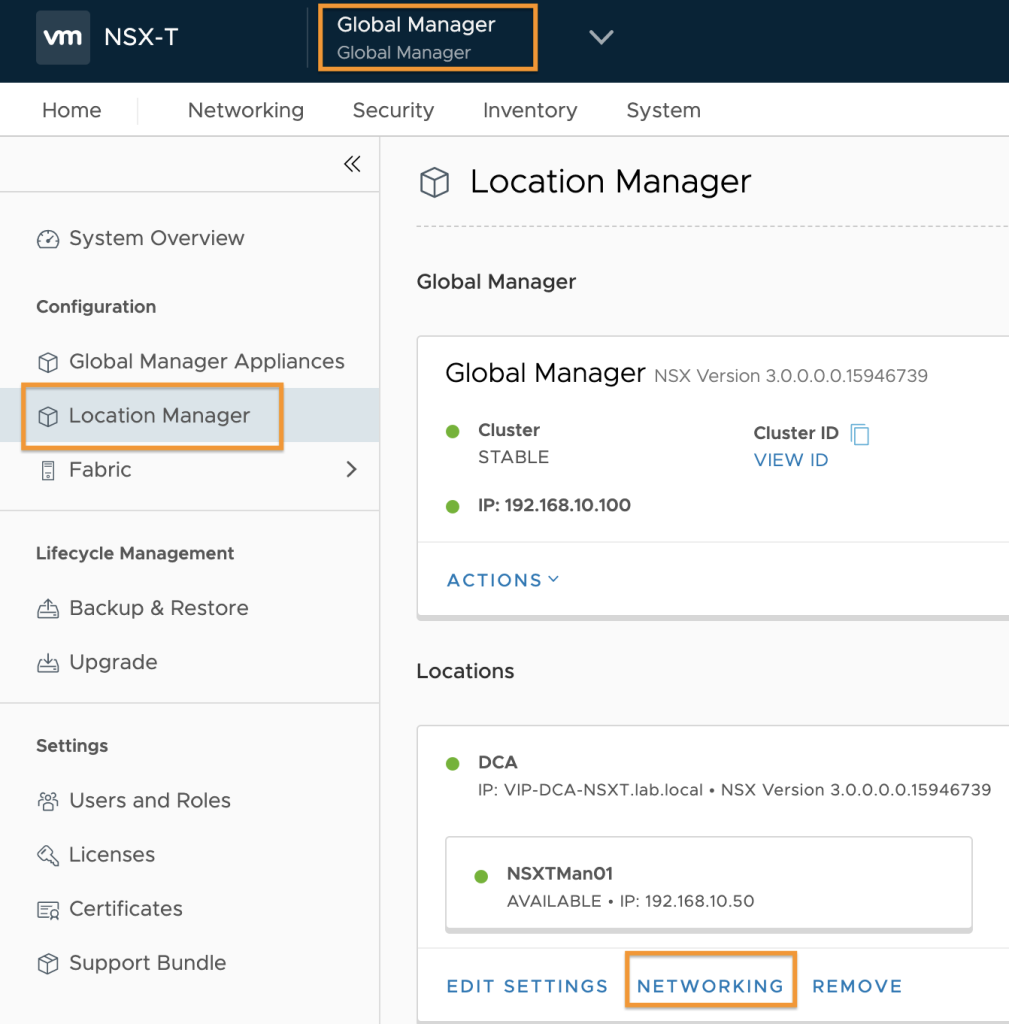
Task: Open the Inventory tab
Action: click(530, 110)
